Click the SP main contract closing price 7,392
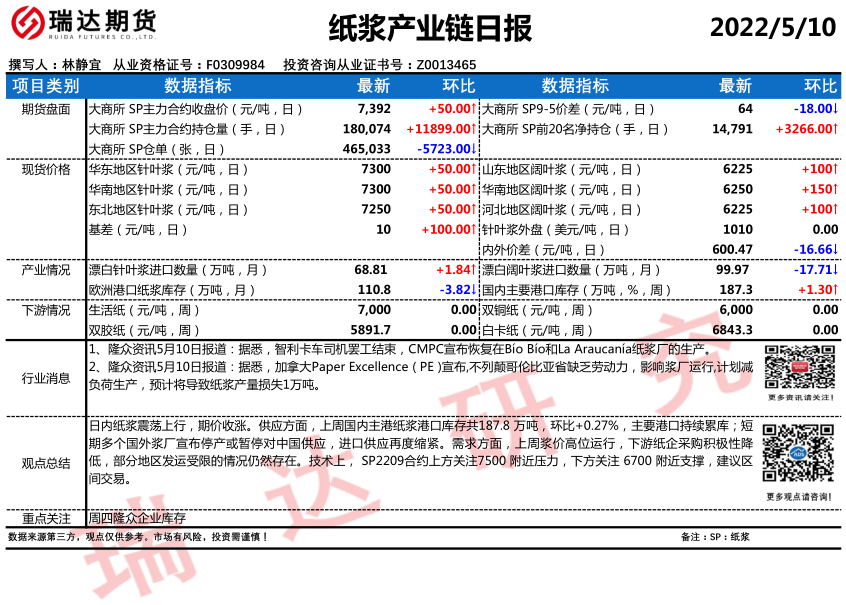The height and width of the screenshot is (605, 846). click(x=374, y=109)
